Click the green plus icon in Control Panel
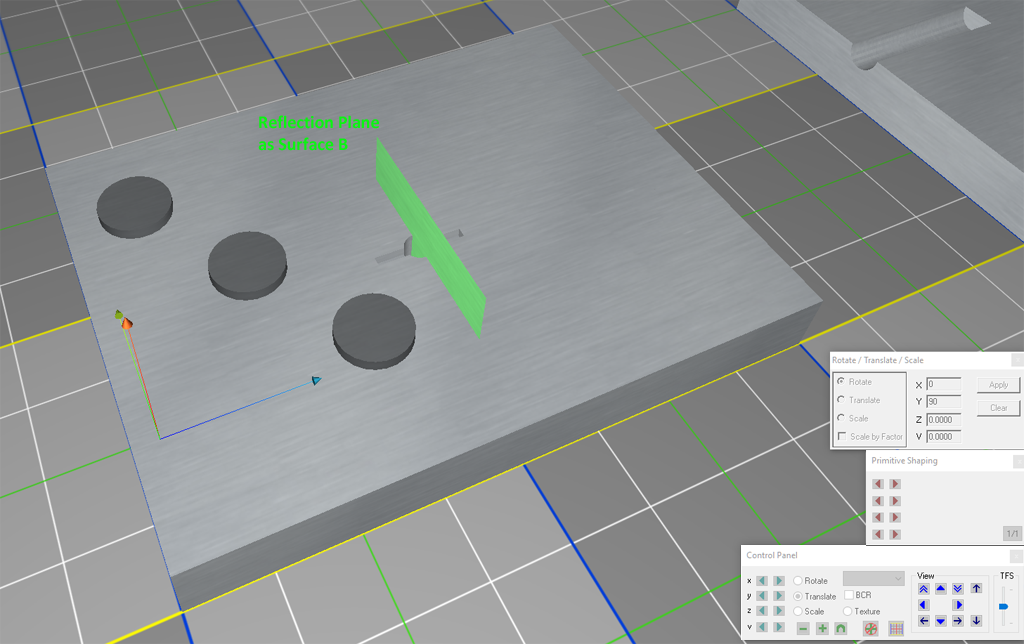The image size is (1024, 644). [x=822, y=628]
